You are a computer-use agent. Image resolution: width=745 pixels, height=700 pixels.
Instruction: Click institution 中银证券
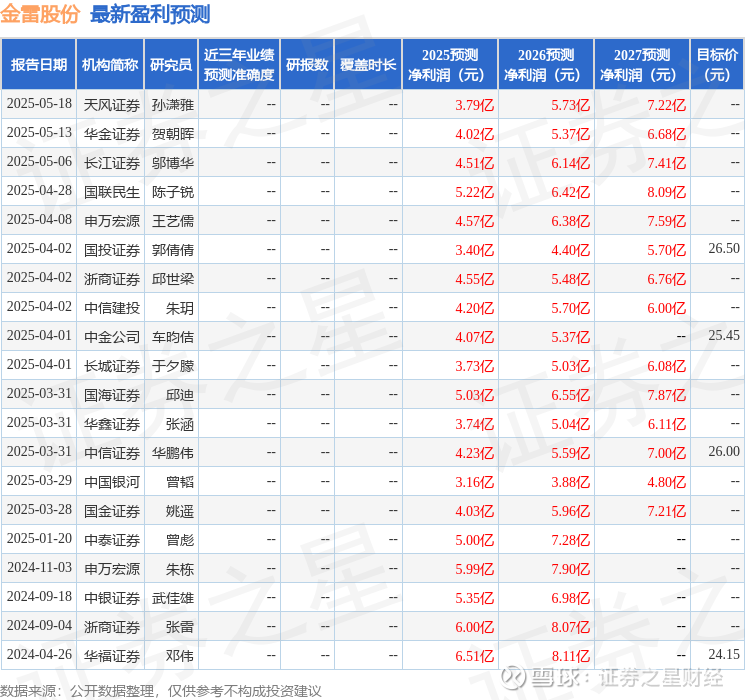[112, 597]
